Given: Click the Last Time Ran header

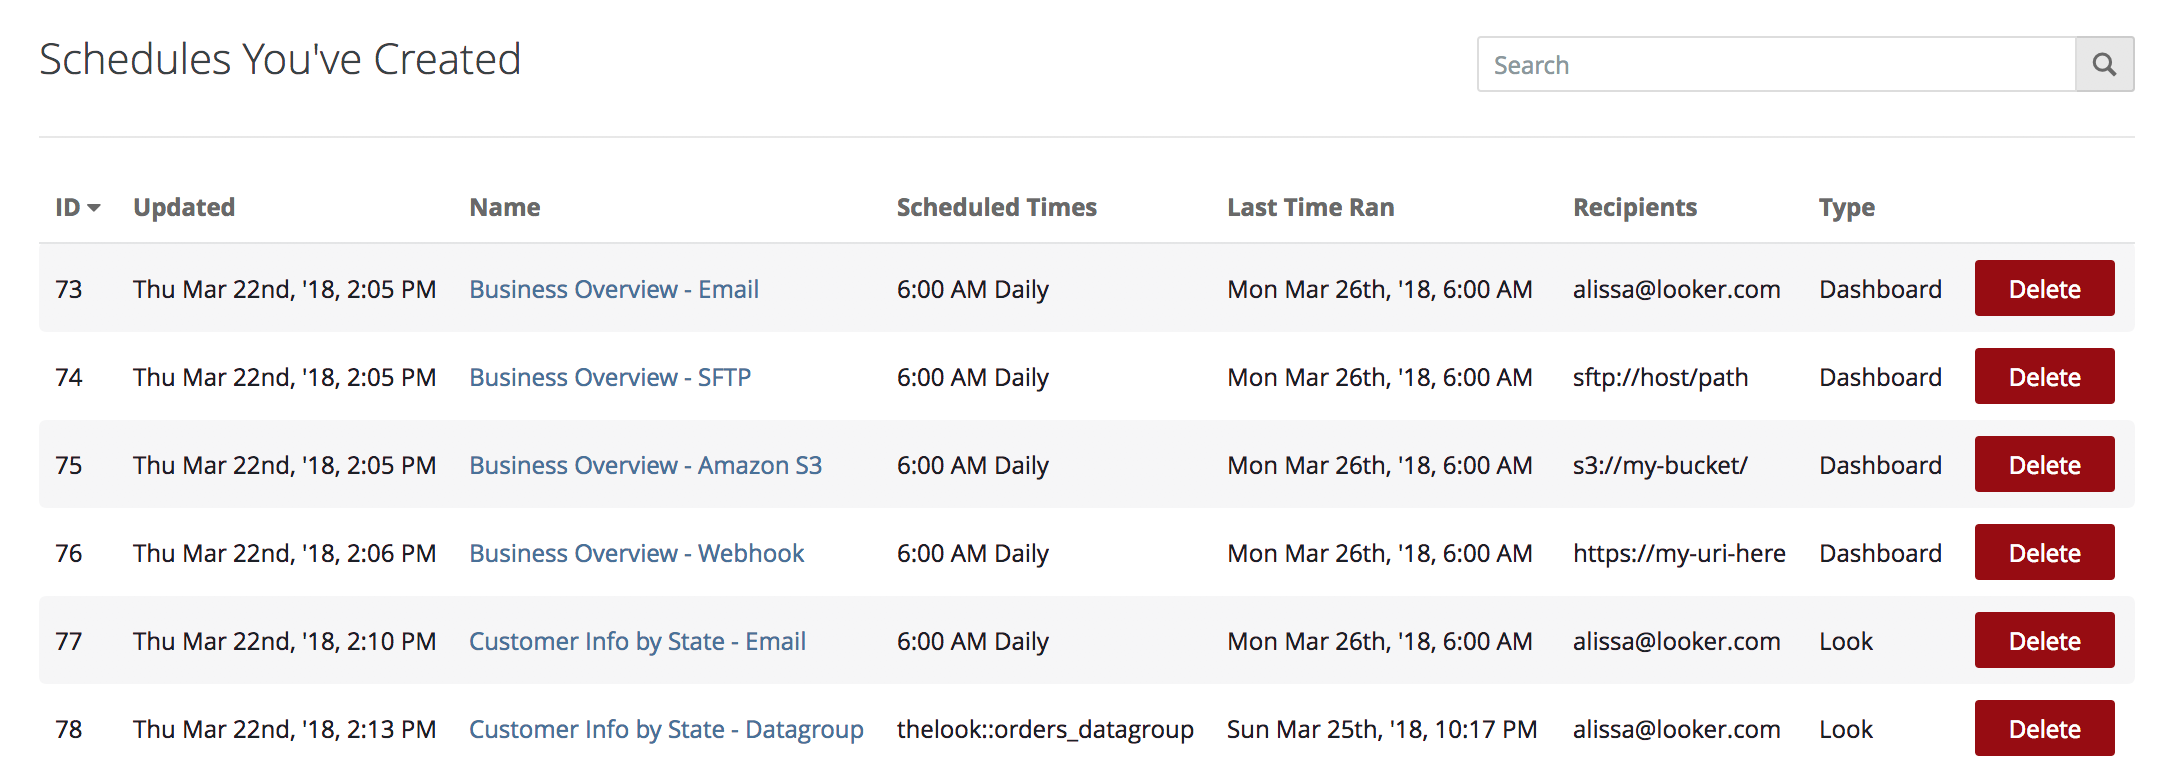Looking at the screenshot, I should (1310, 207).
